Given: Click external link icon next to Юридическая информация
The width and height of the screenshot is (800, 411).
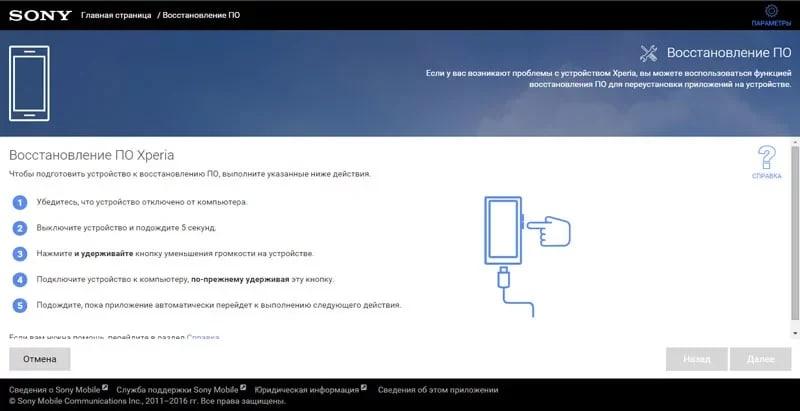Looking at the screenshot, I should click(x=364, y=388).
